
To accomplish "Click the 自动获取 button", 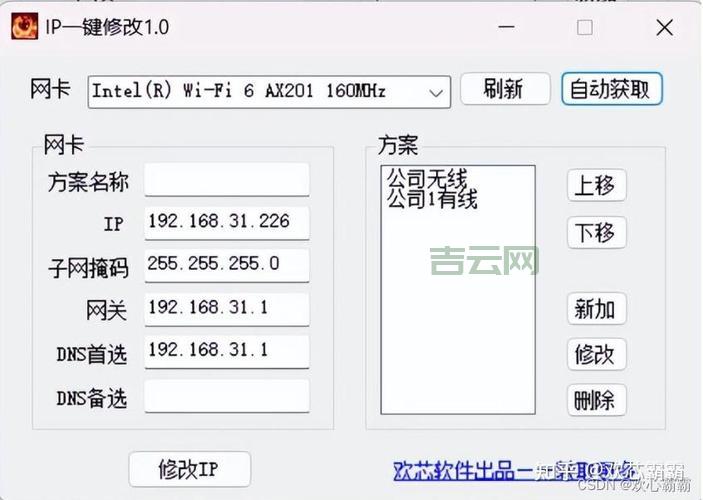I will click(612, 89).
